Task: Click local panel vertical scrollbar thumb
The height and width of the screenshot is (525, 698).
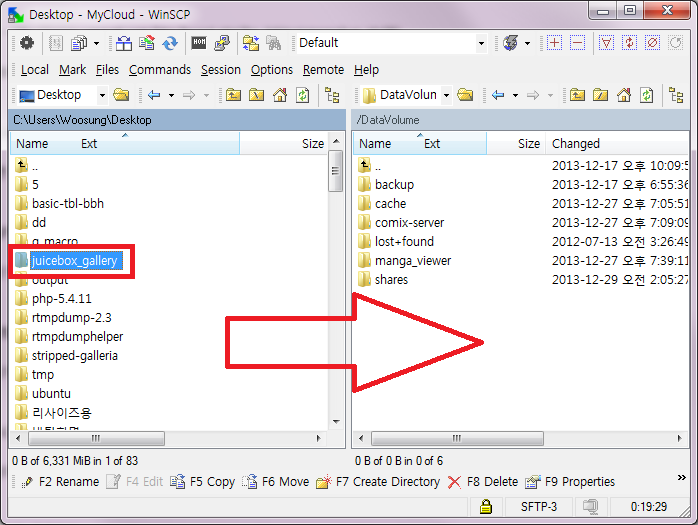Action: 336,171
